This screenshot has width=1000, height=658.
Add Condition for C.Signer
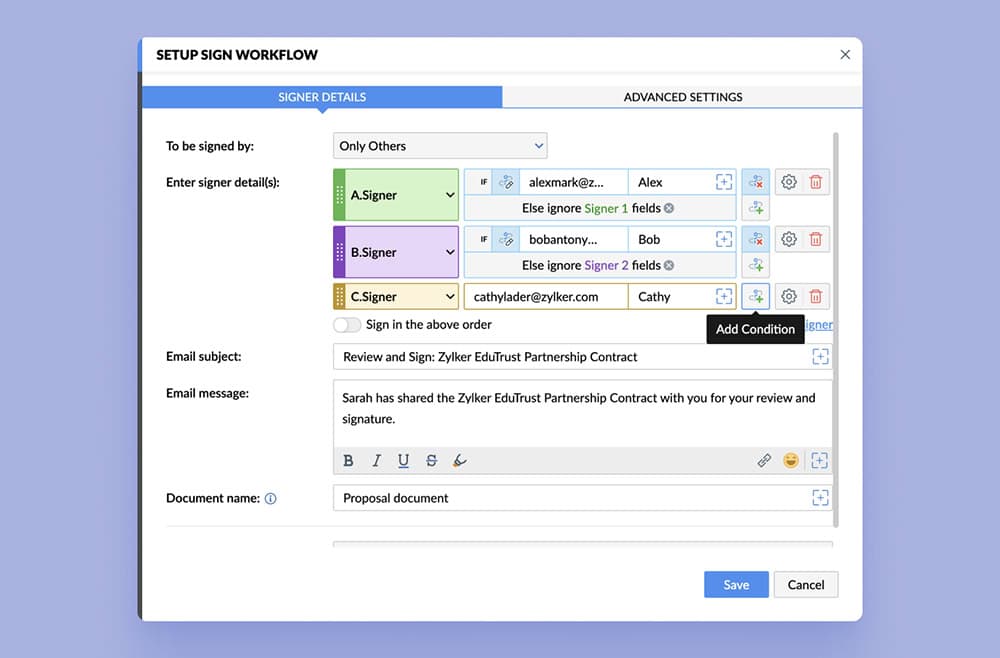click(756, 296)
